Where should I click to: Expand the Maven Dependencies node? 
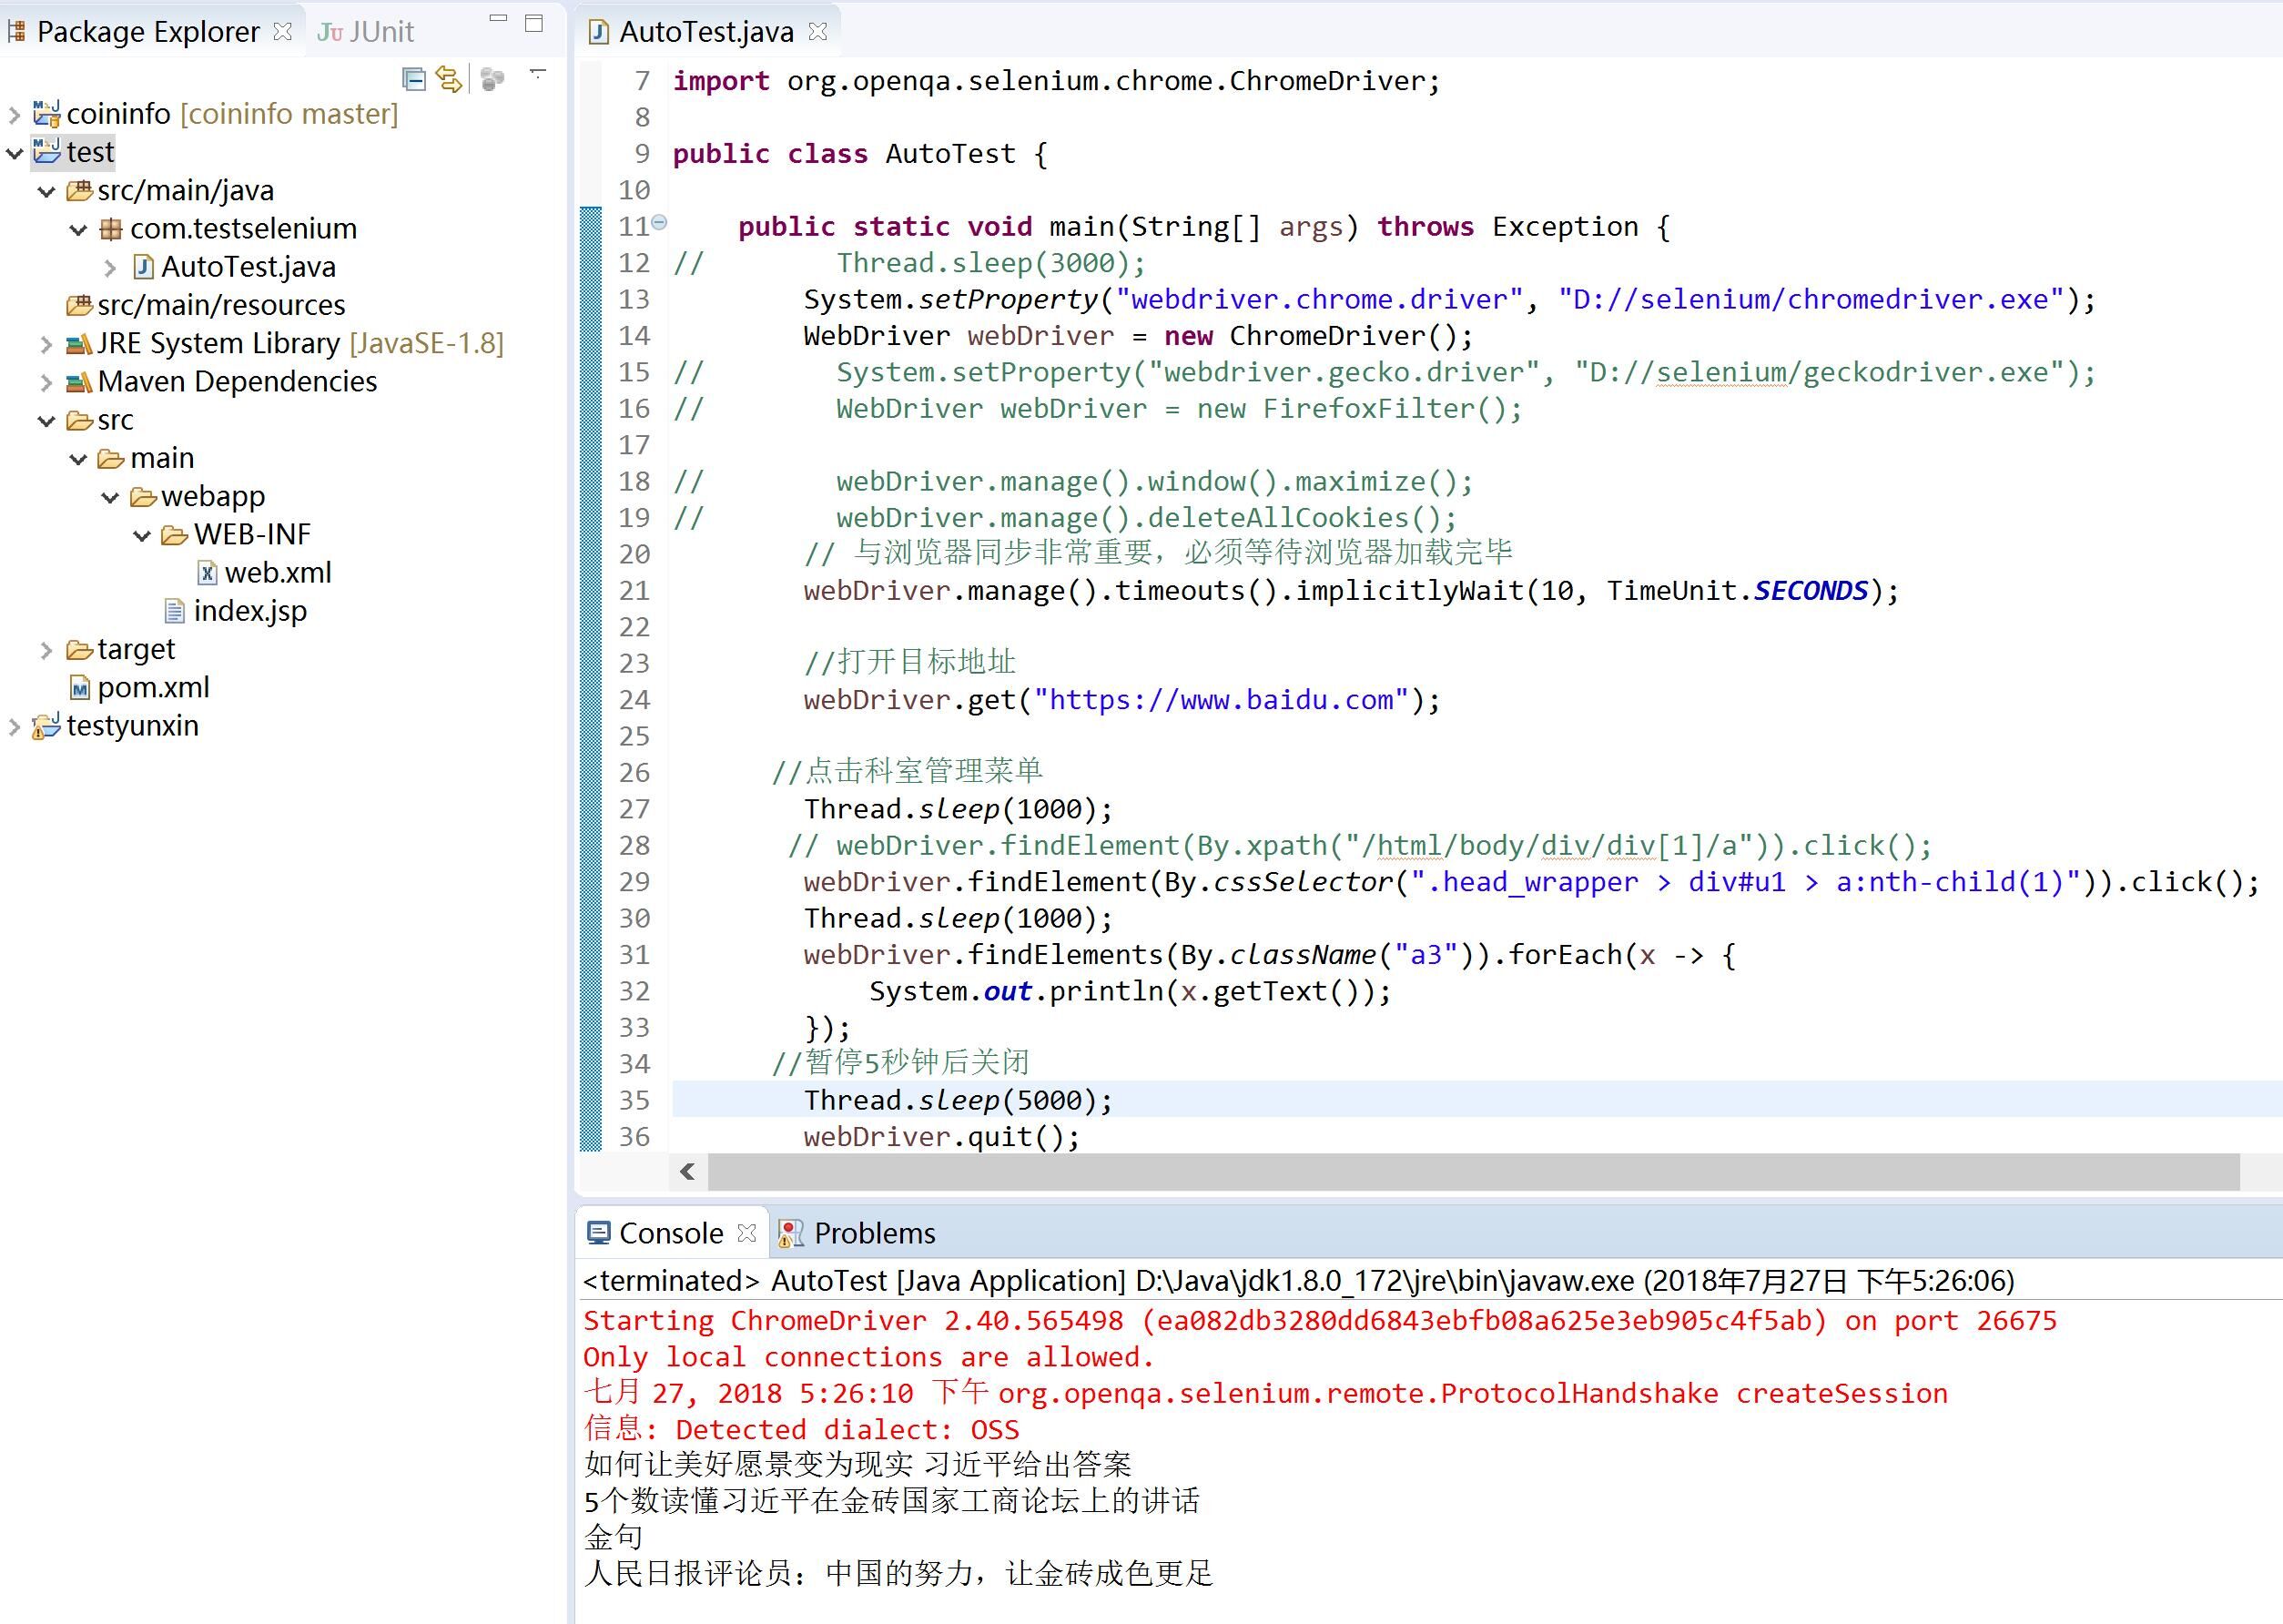[x=46, y=382]
